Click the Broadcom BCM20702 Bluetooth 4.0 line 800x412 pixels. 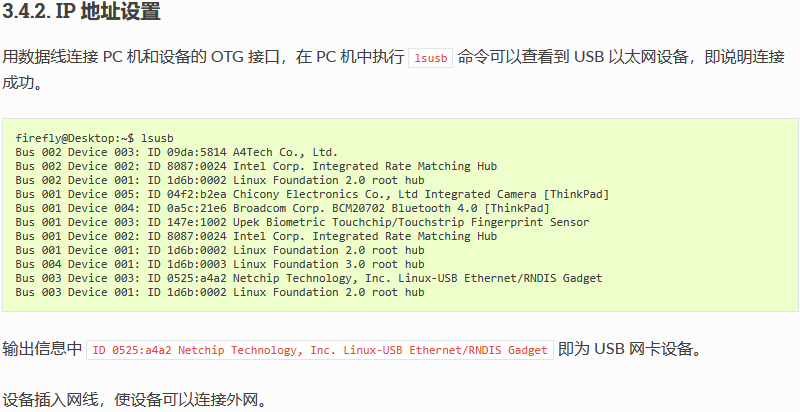282,208
